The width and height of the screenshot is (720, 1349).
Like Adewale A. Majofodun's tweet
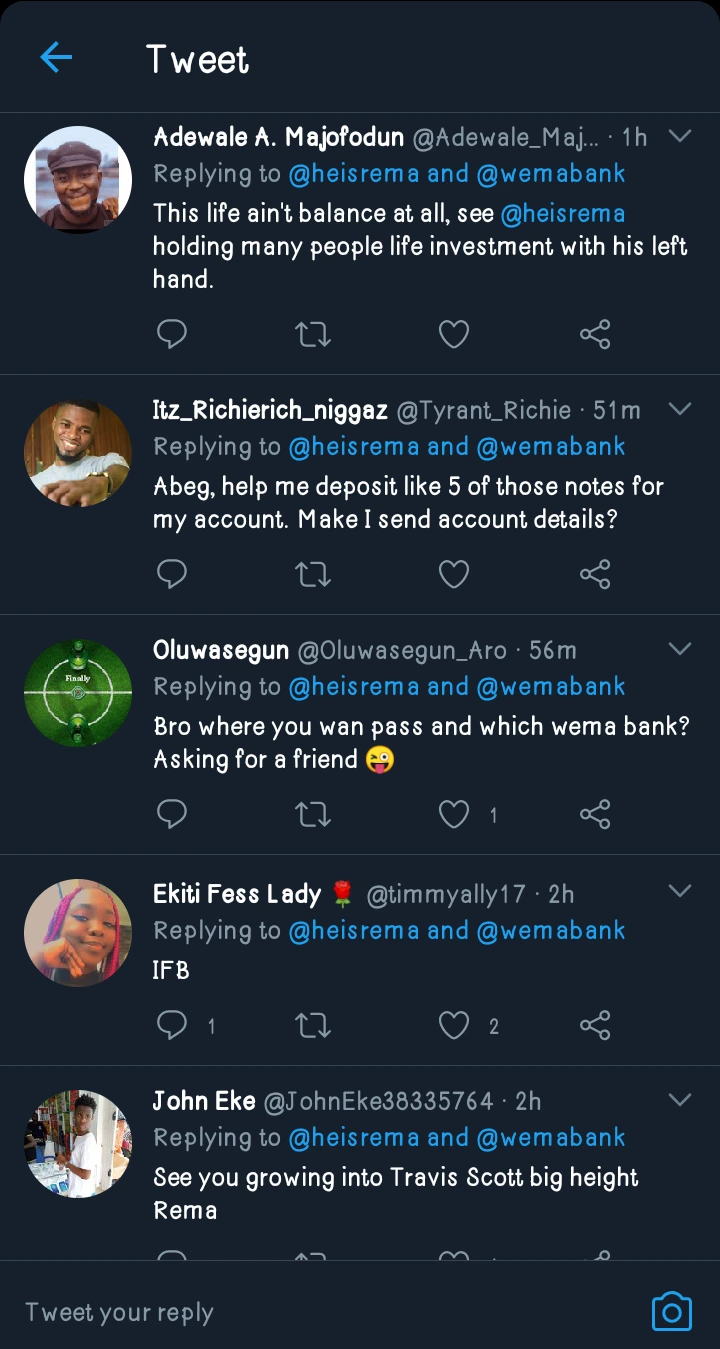(454, 334)
